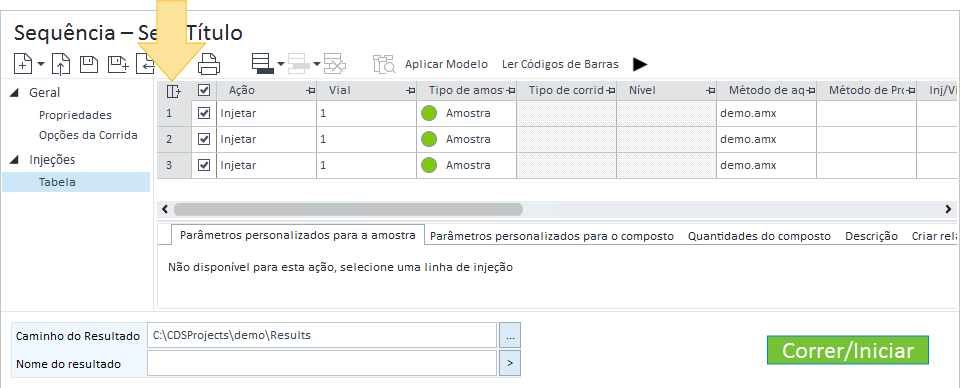Screen dimensions: 960x388
Task: Click Ler Códigos de Barras
Action: 560,64
